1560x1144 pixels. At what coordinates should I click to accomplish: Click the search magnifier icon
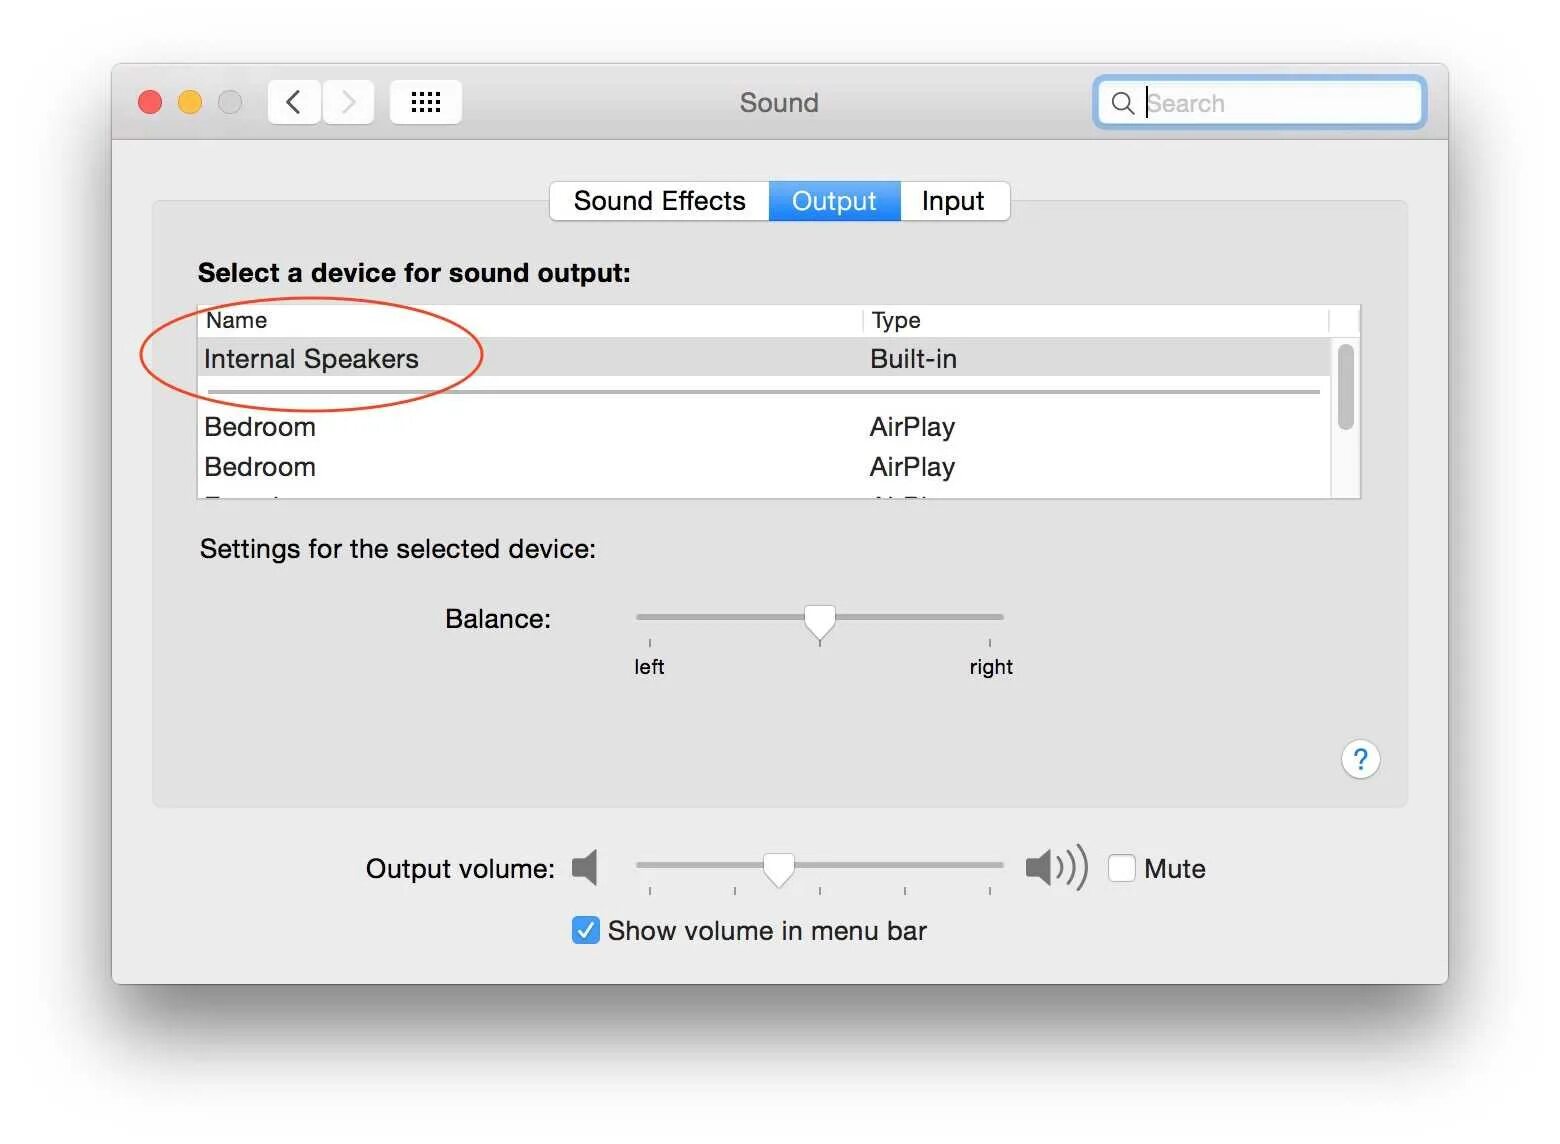(1122, 102)
